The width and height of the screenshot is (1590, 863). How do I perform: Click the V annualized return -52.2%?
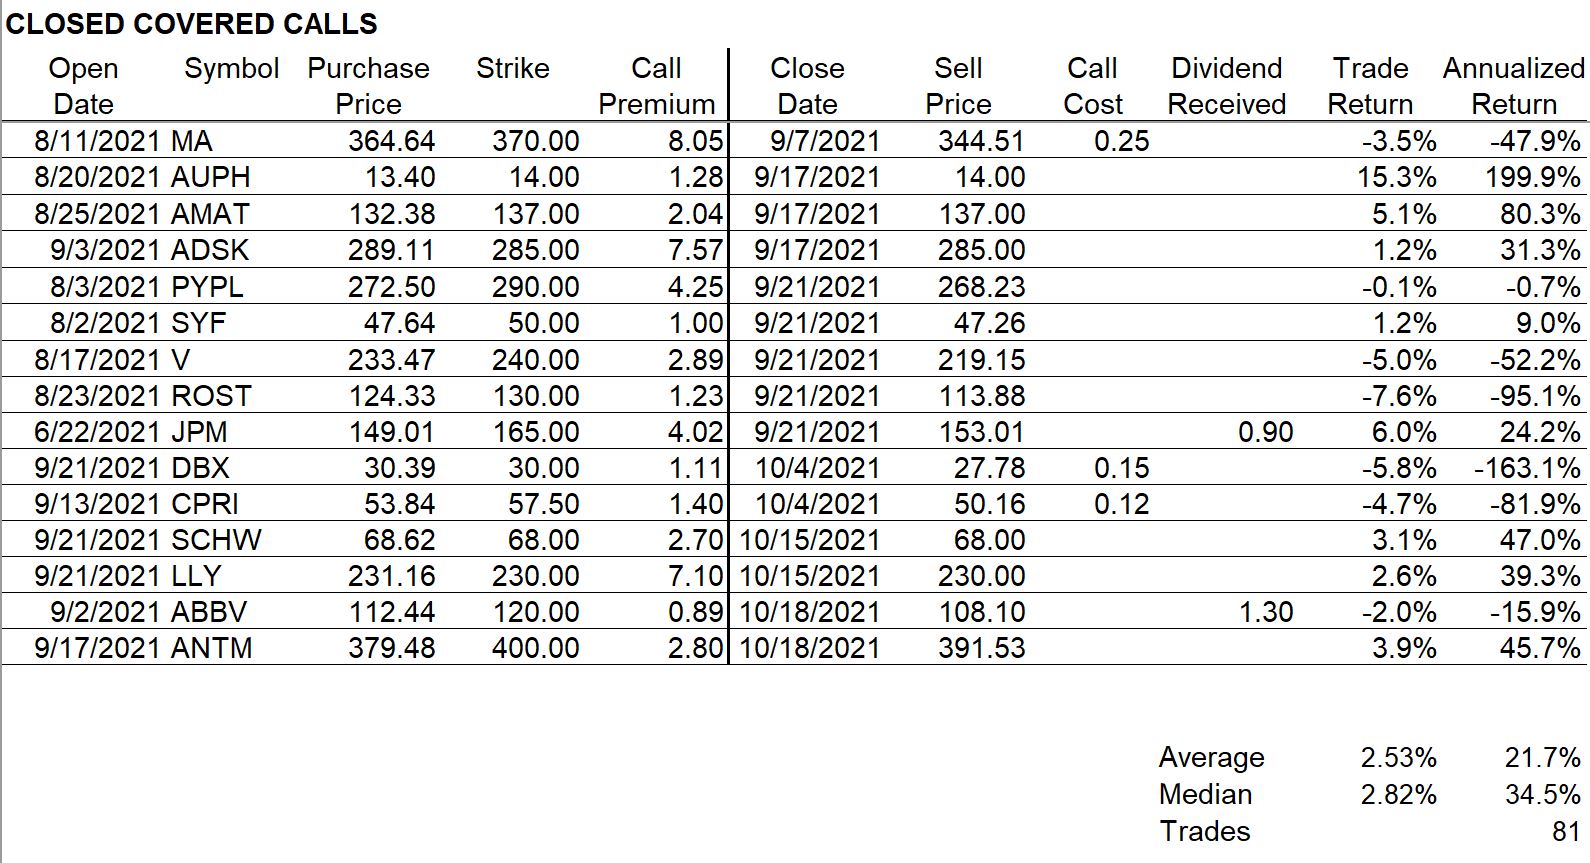click(x=1535, y=360)
